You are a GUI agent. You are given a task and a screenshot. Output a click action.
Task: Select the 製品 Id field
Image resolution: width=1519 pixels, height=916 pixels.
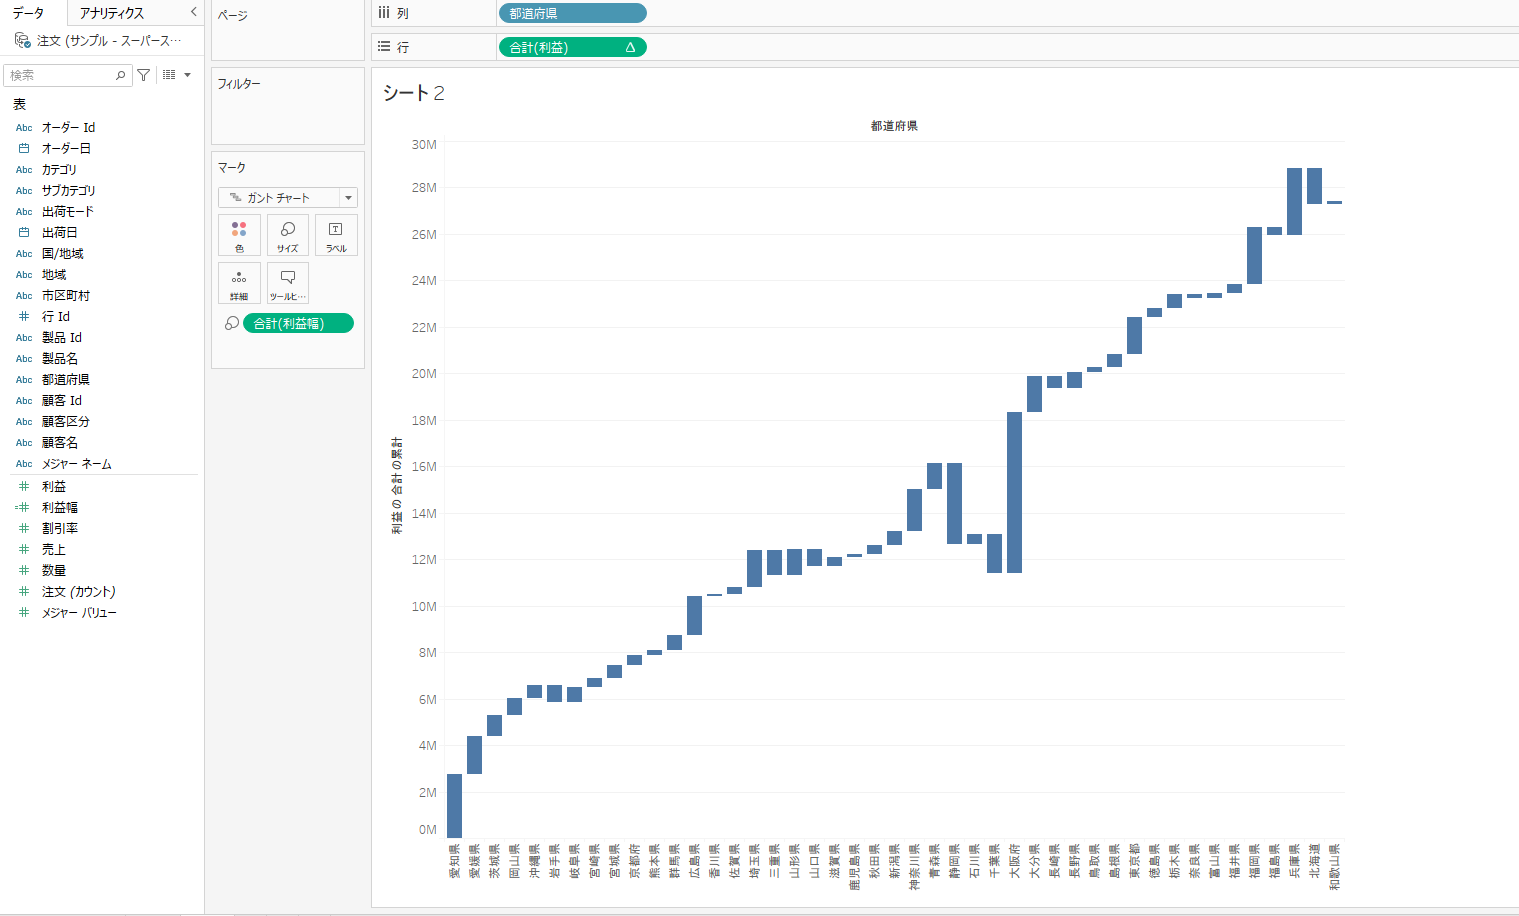click(x=62, y=337)
